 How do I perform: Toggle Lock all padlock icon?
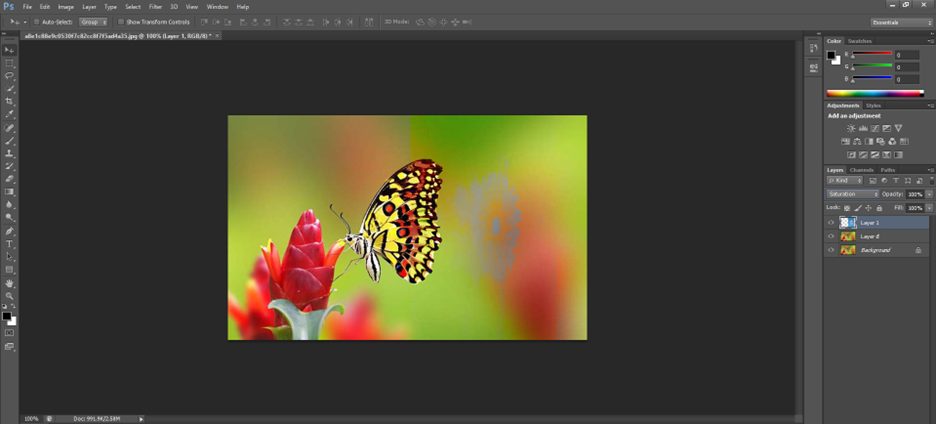coord(879,208)
